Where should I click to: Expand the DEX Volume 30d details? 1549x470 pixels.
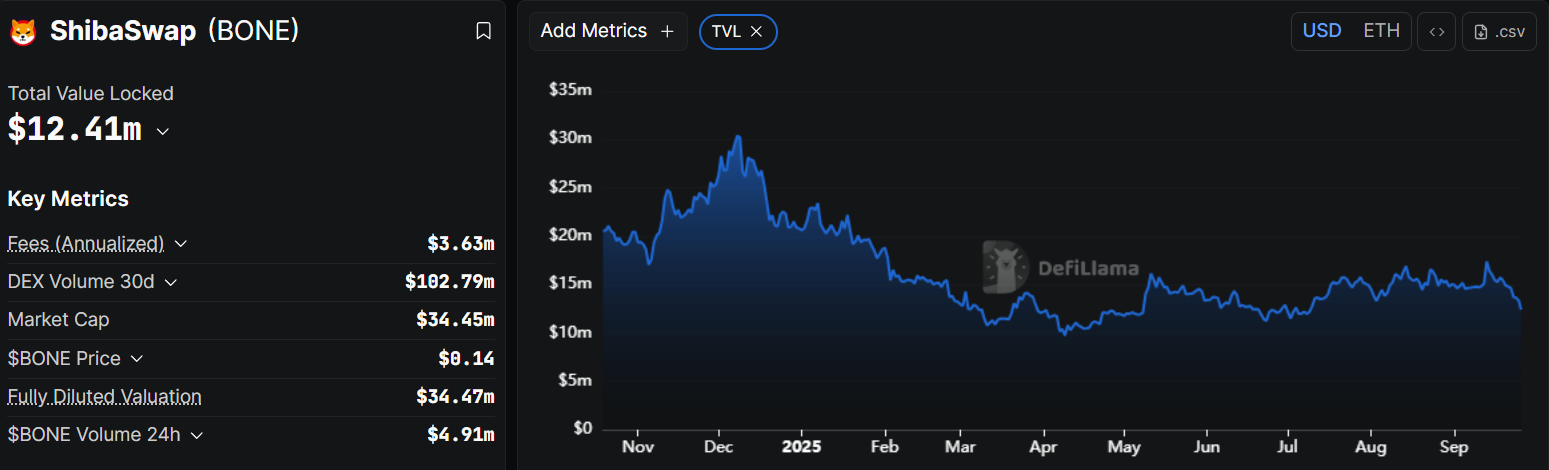click(170, 282)
